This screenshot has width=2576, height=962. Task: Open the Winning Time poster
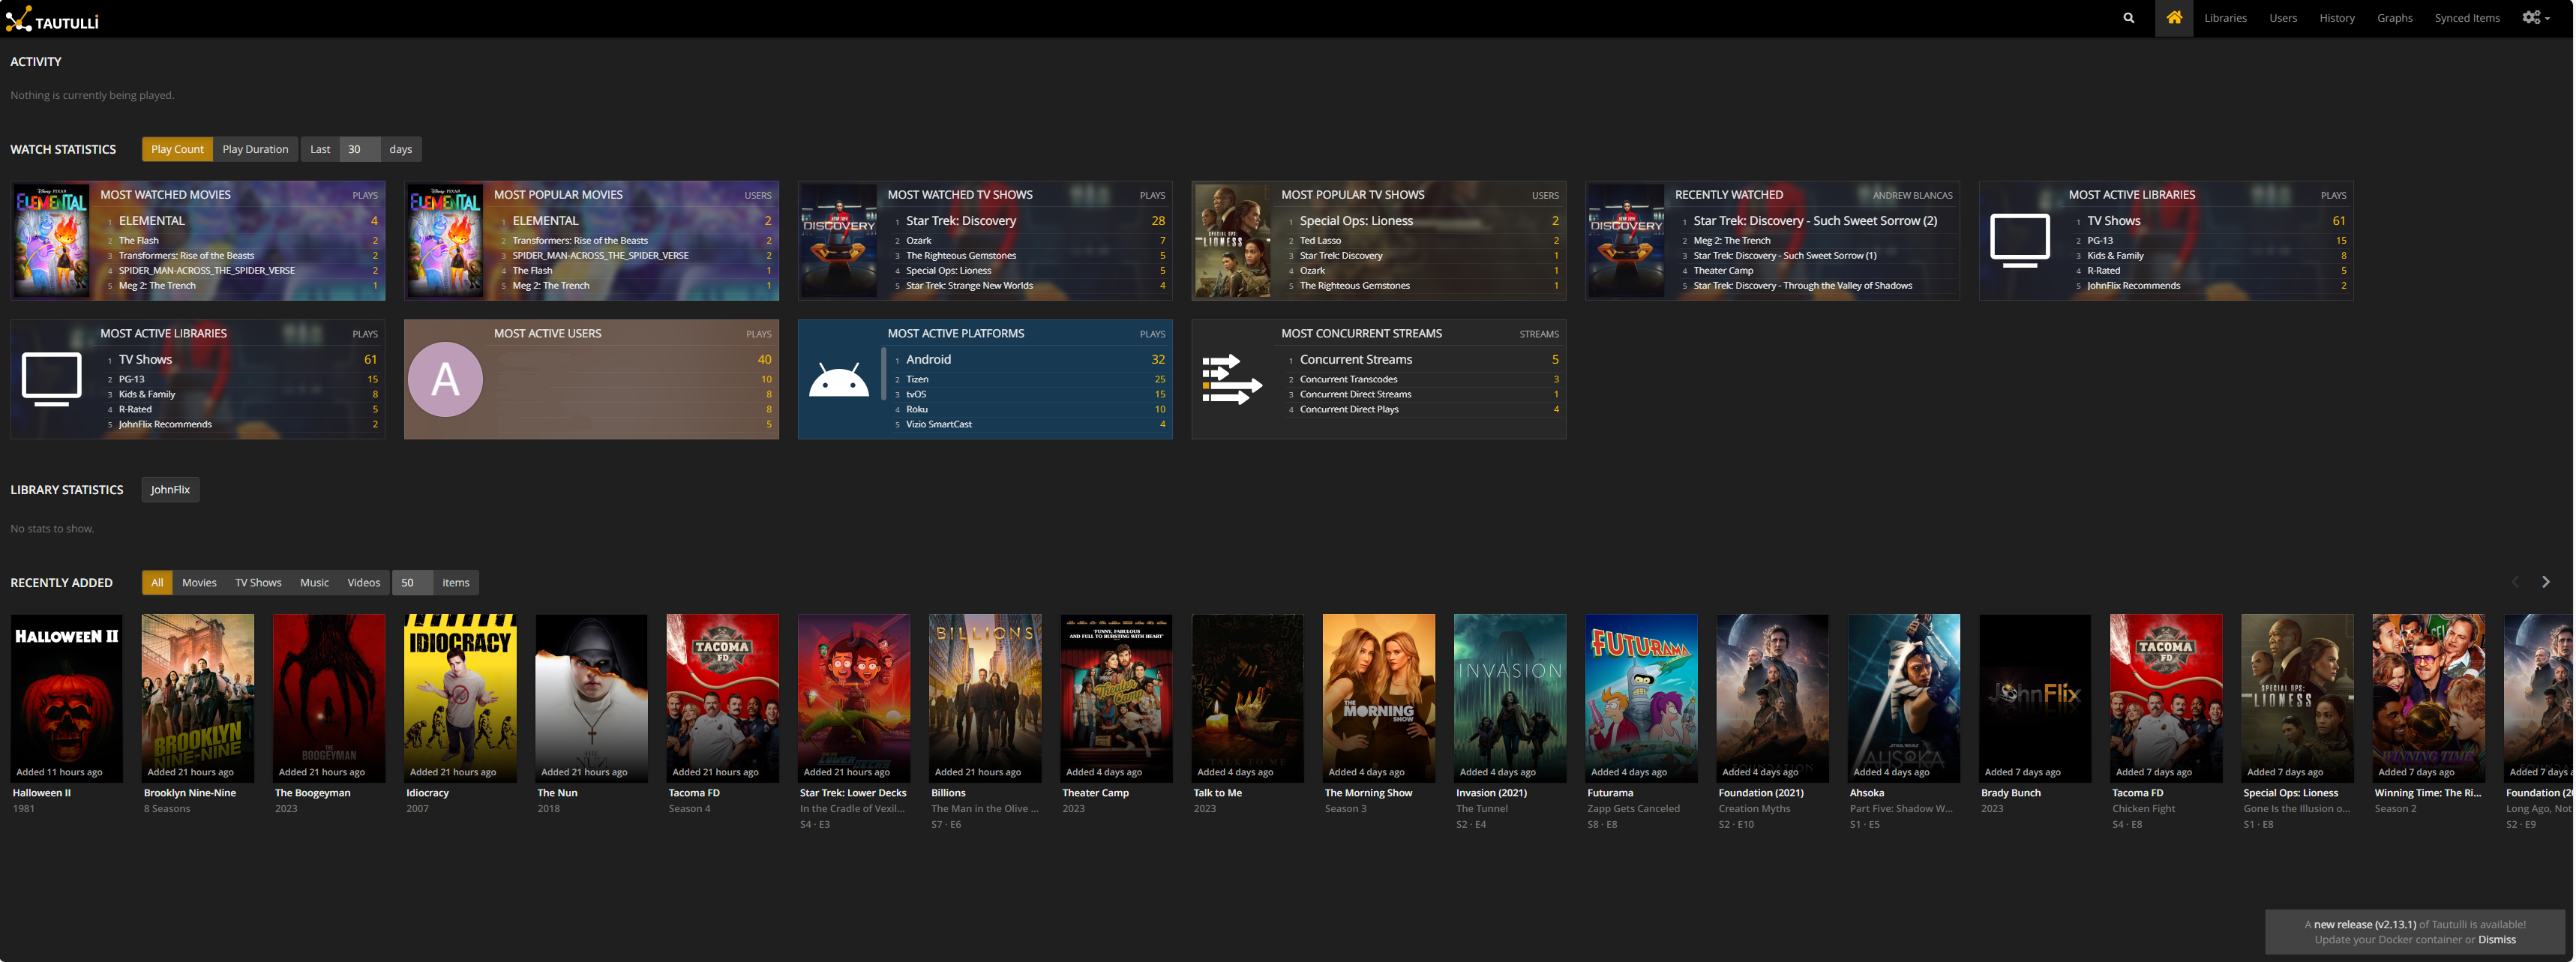point(2429,698)
